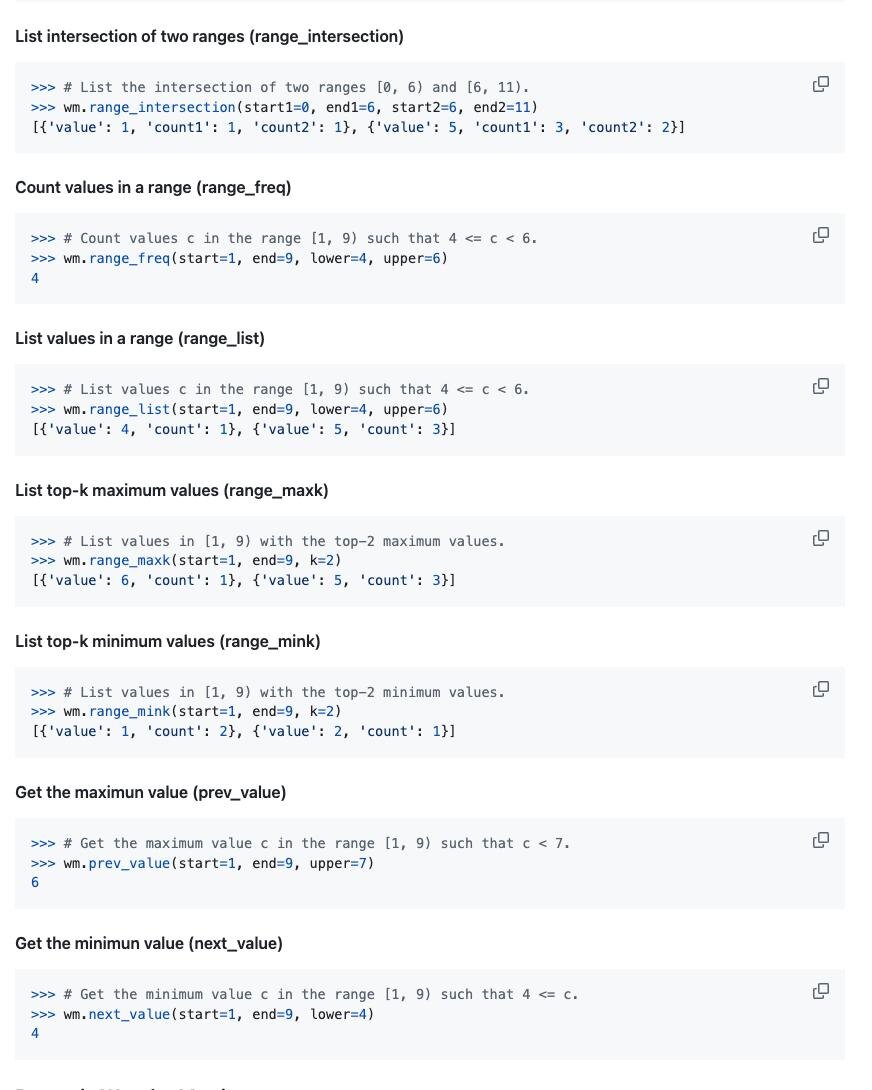Click the wm.prev_value function call line

point(202,863)
